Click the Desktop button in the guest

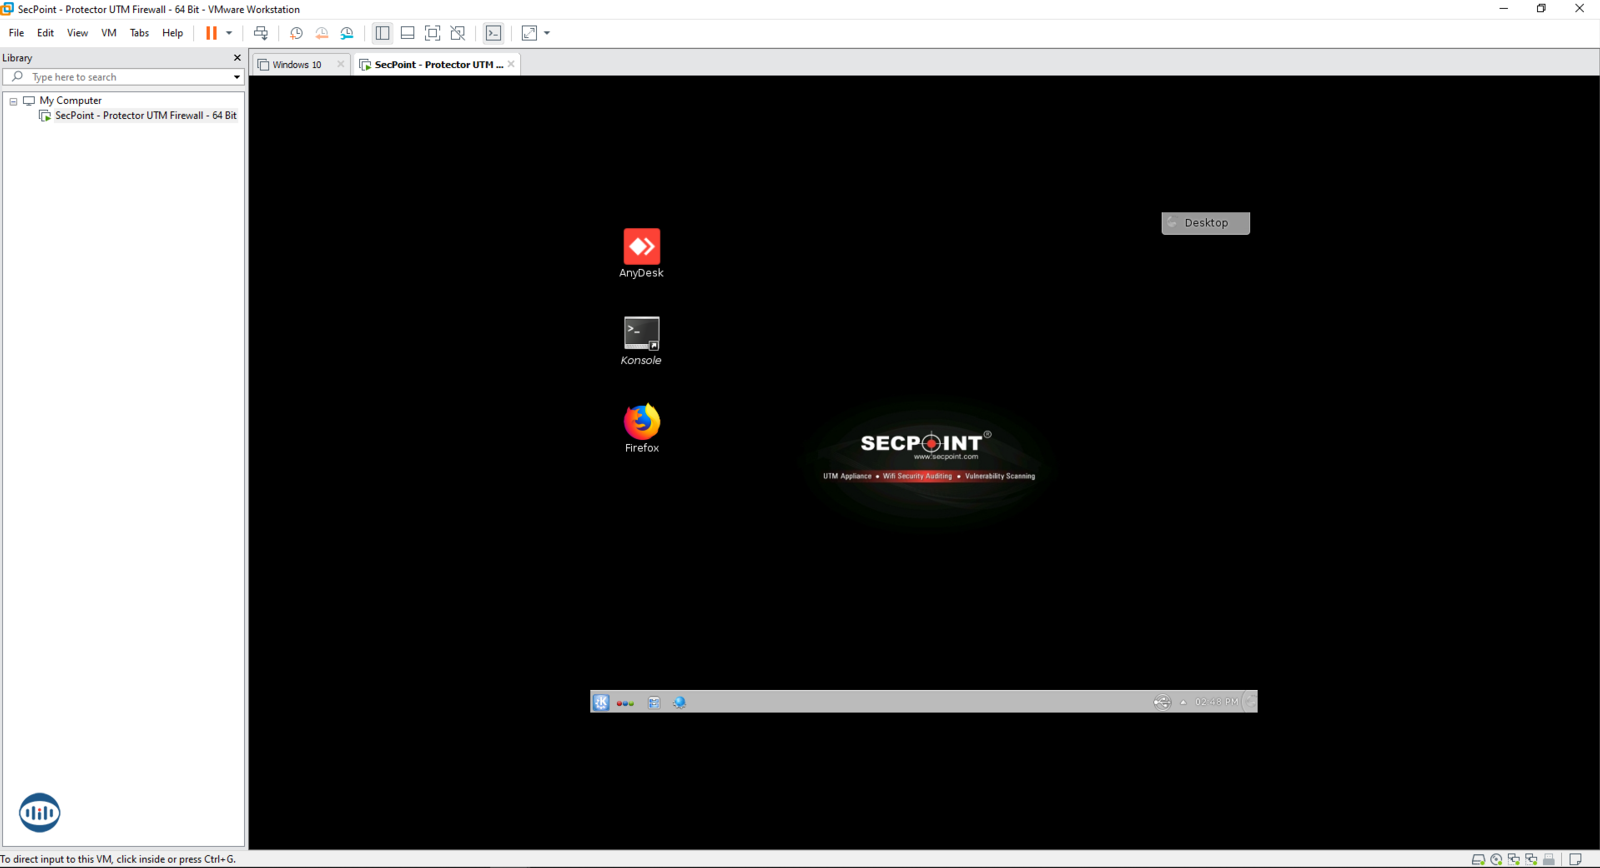1205,223
